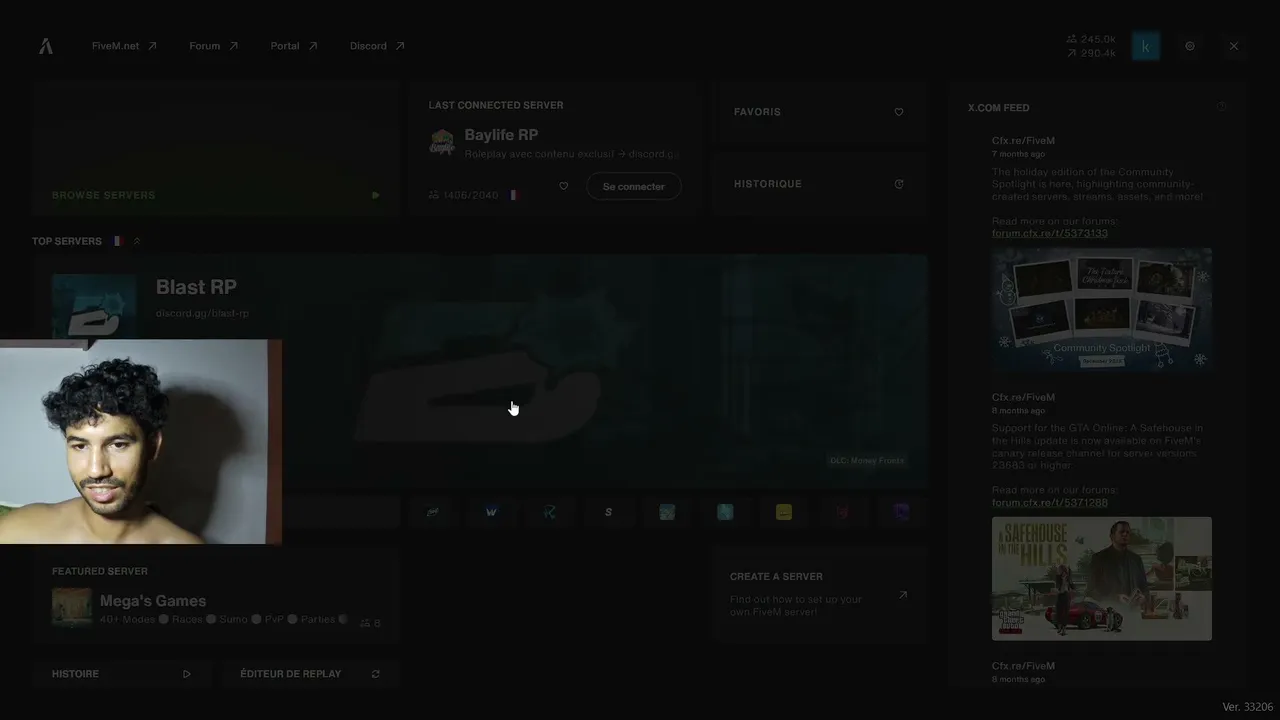Viewport: 1280px width, 720px height.
Task: Open the Portal link
Action: 294,46
